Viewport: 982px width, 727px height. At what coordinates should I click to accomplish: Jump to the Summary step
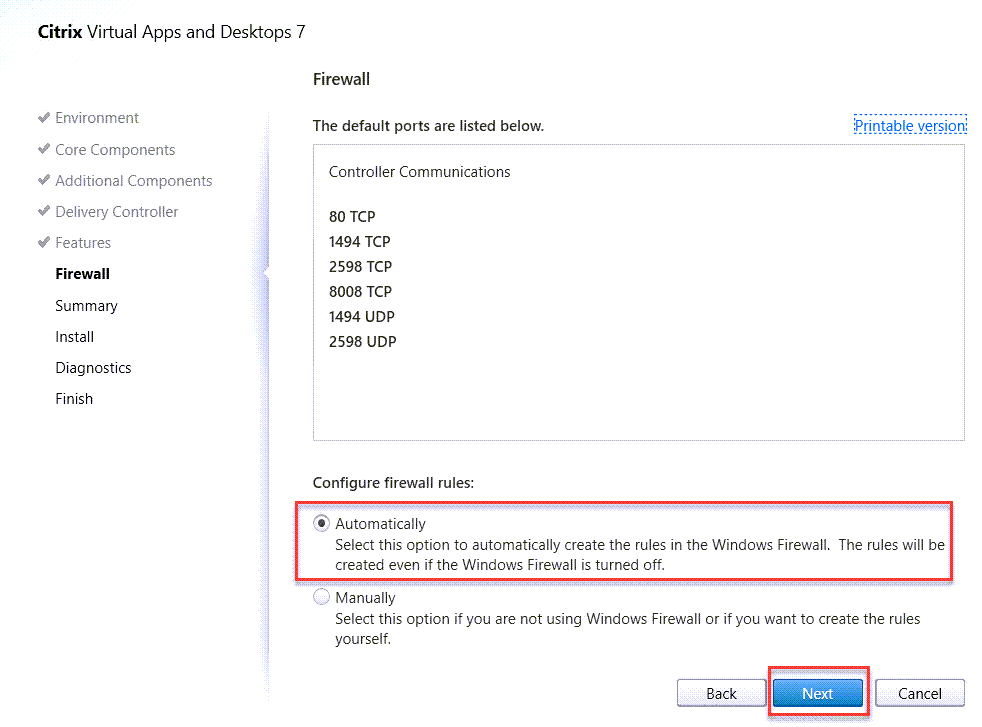86,306
